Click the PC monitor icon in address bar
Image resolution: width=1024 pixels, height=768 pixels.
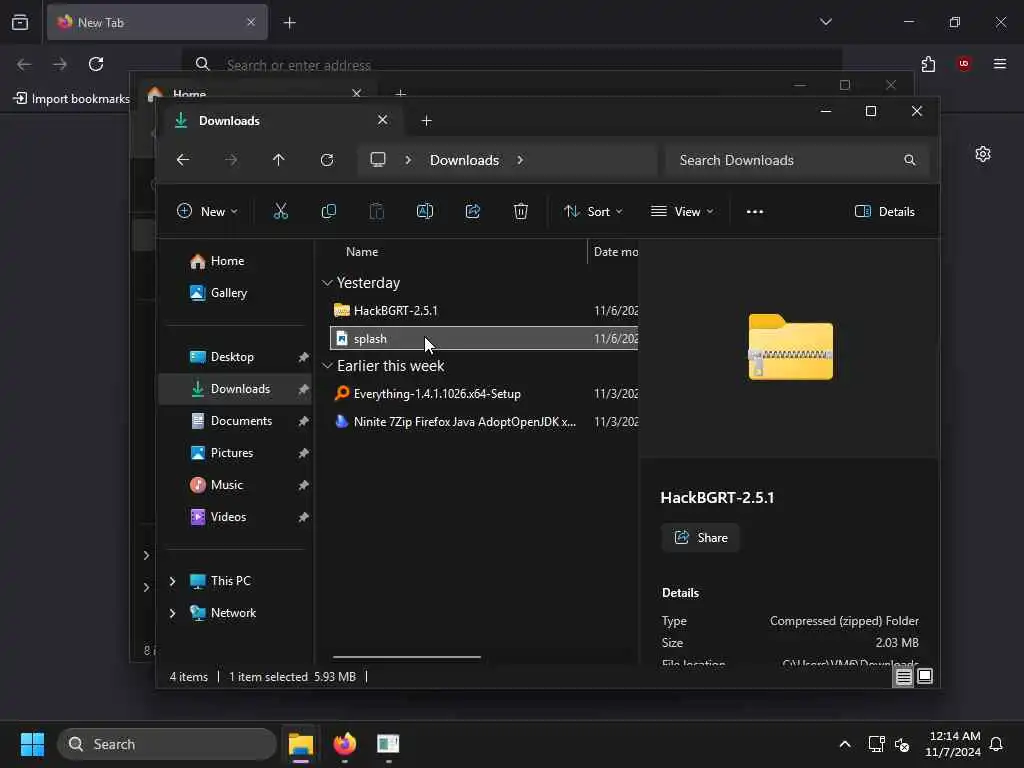click(x=378, y=160)
